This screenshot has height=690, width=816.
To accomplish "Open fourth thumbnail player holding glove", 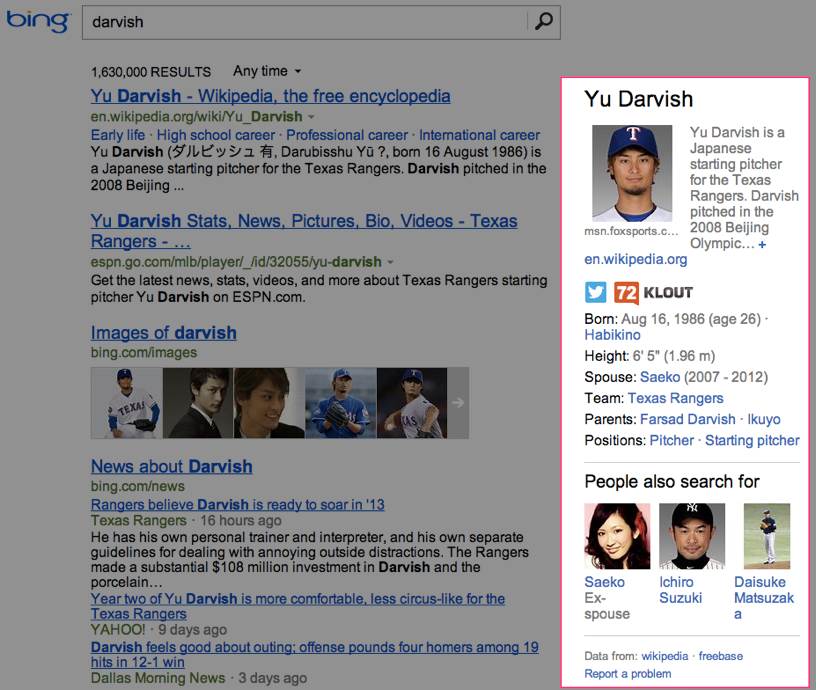I will (x=340, y=403).
